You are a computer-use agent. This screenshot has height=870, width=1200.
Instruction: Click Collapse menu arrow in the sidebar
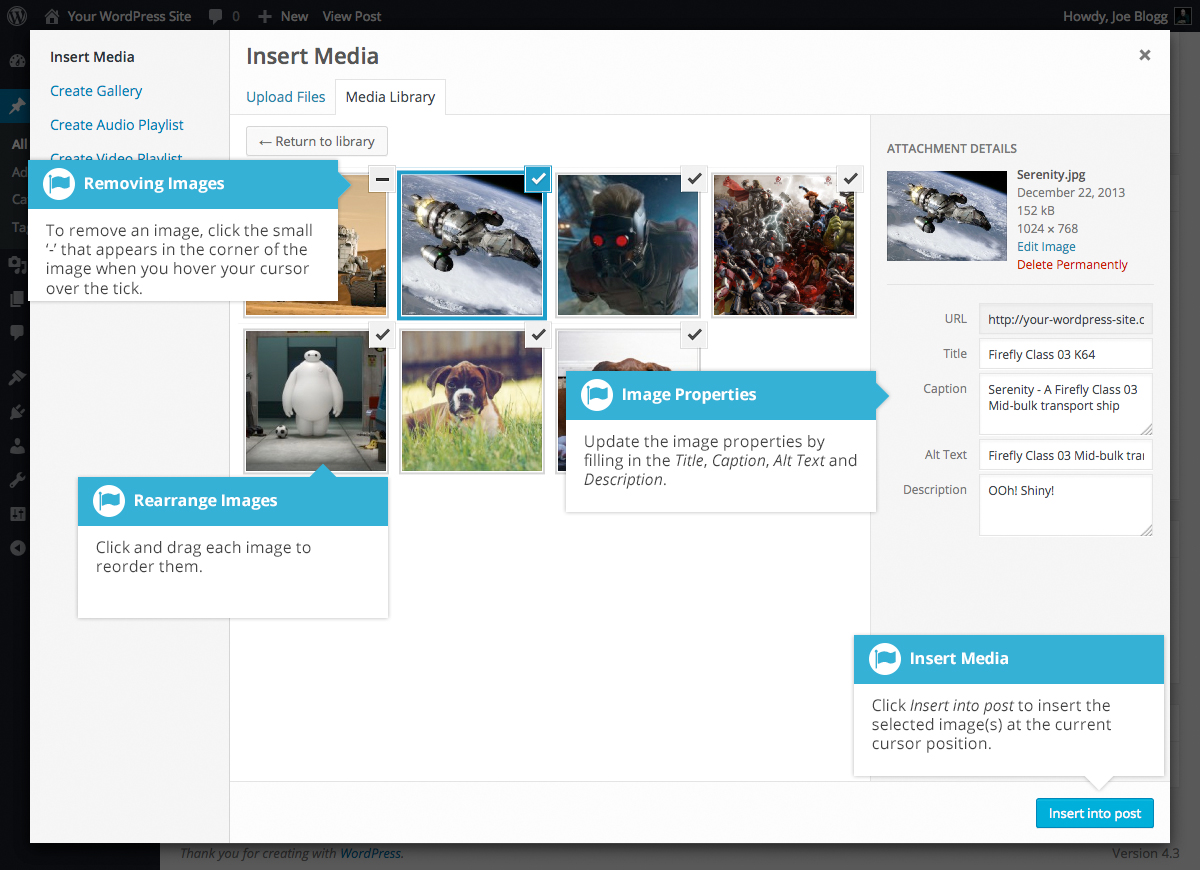click(x=16, y=548)
